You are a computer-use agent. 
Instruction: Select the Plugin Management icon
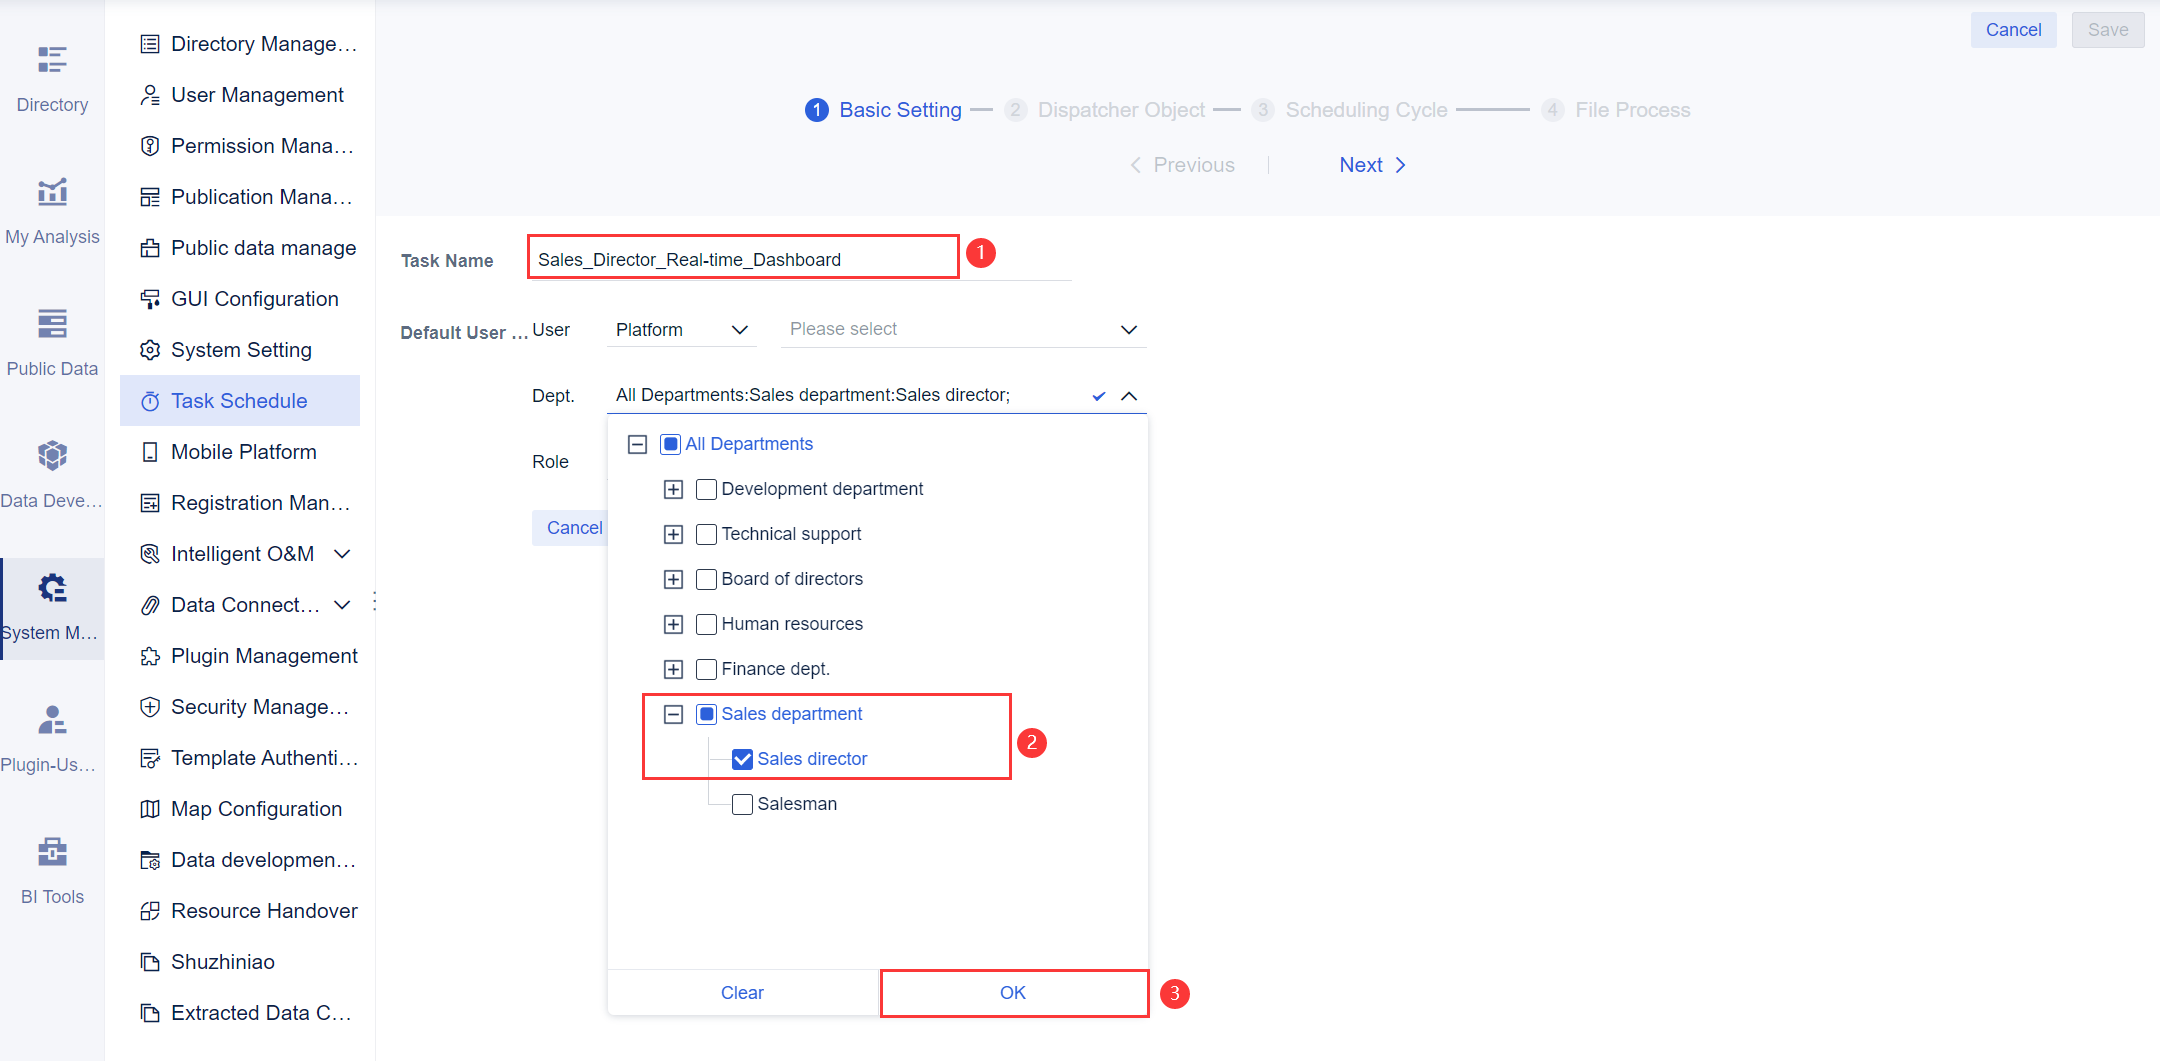150,655
